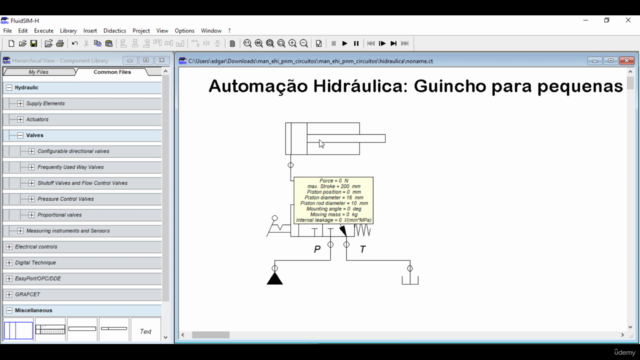
Task: Expand the Supply Elements node
Action: 20,103
